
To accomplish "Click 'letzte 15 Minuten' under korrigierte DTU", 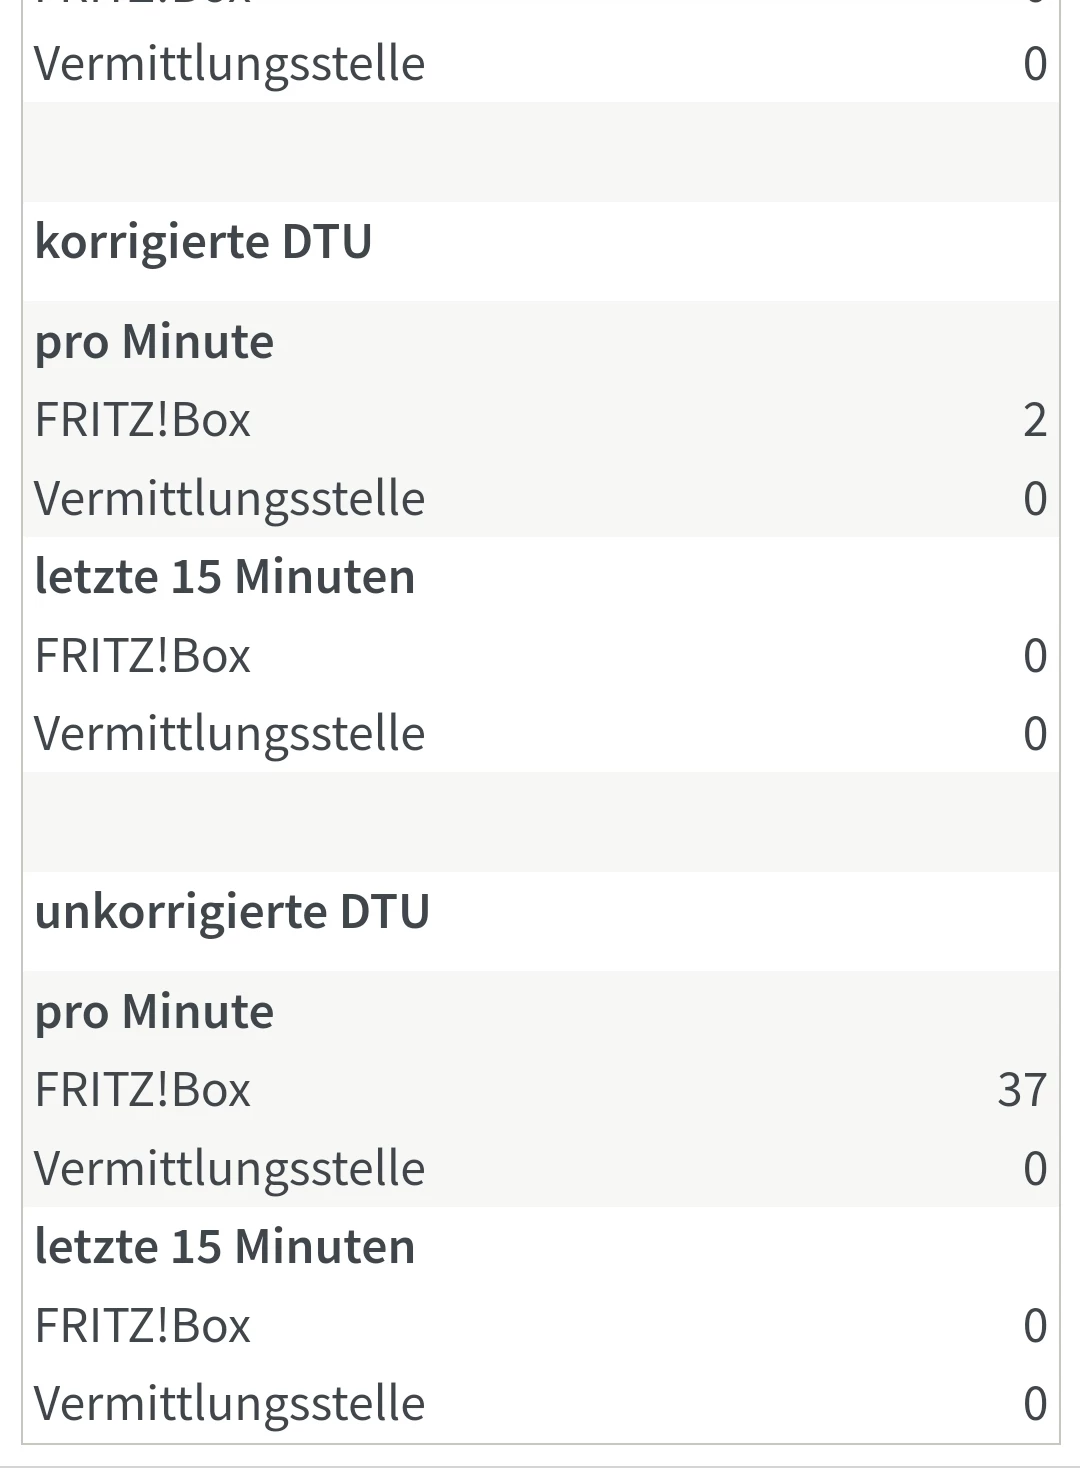I will pos(224,577).
